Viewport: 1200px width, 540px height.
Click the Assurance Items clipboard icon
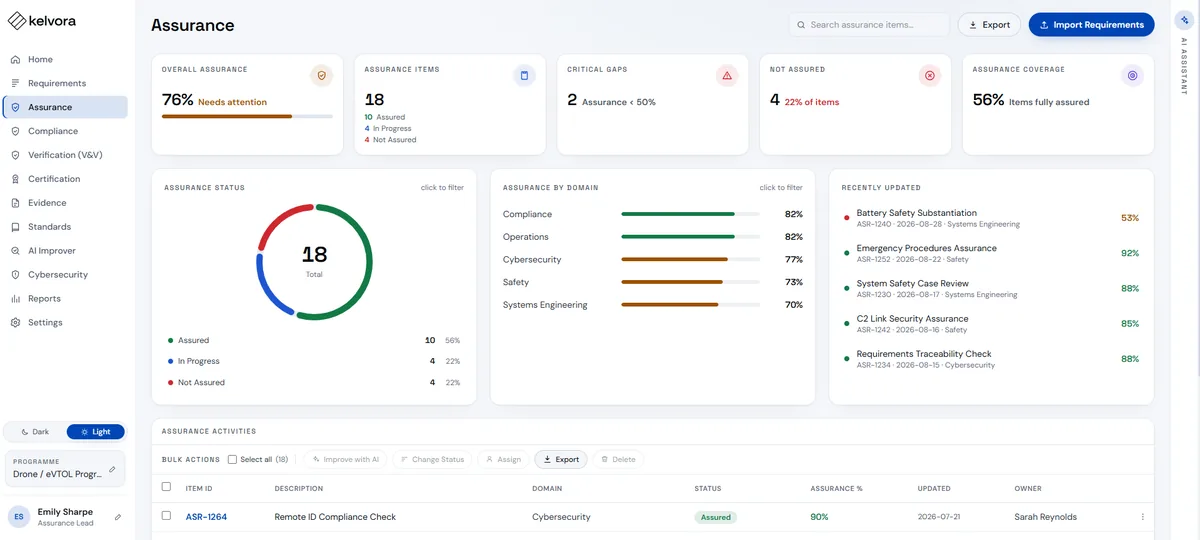pos(524,75)
